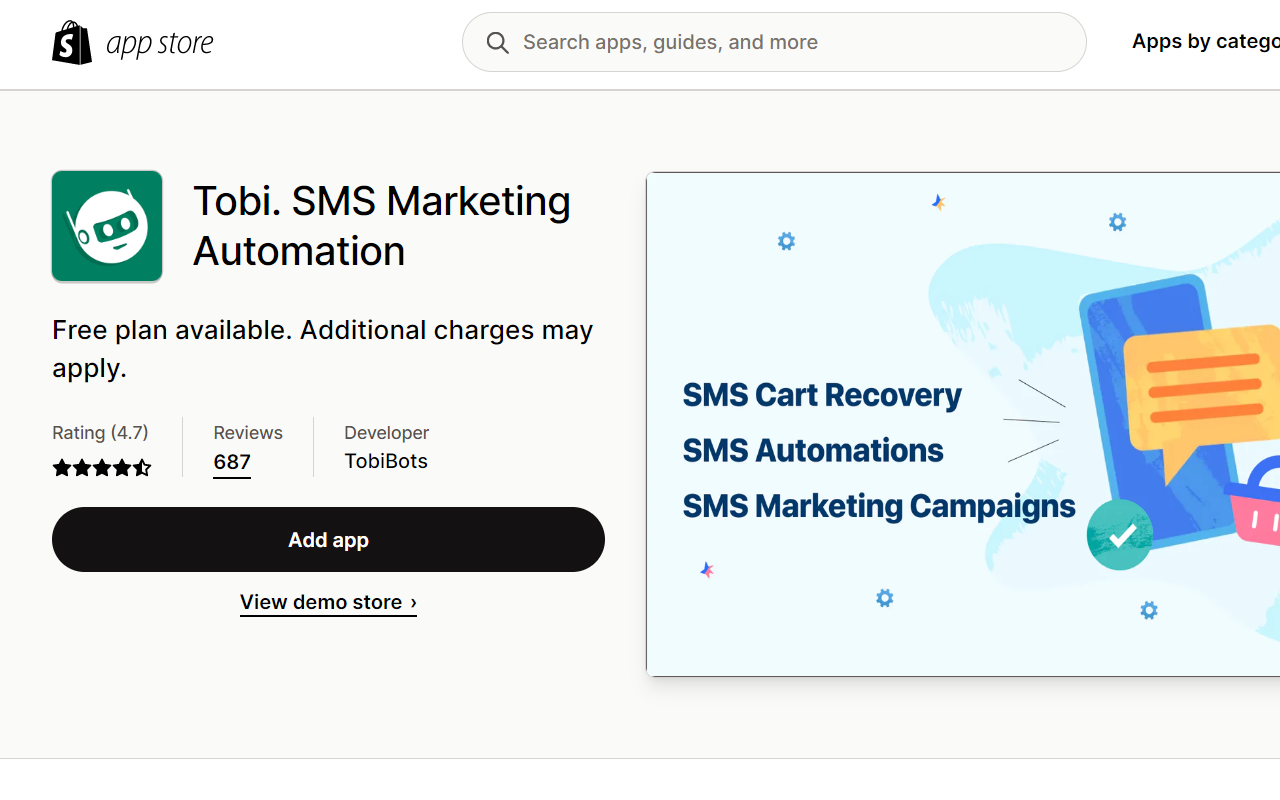This screenshot has height=800, width=1280.
Task: Open the reviews section via the 687 link
Action: pos(231,461)
